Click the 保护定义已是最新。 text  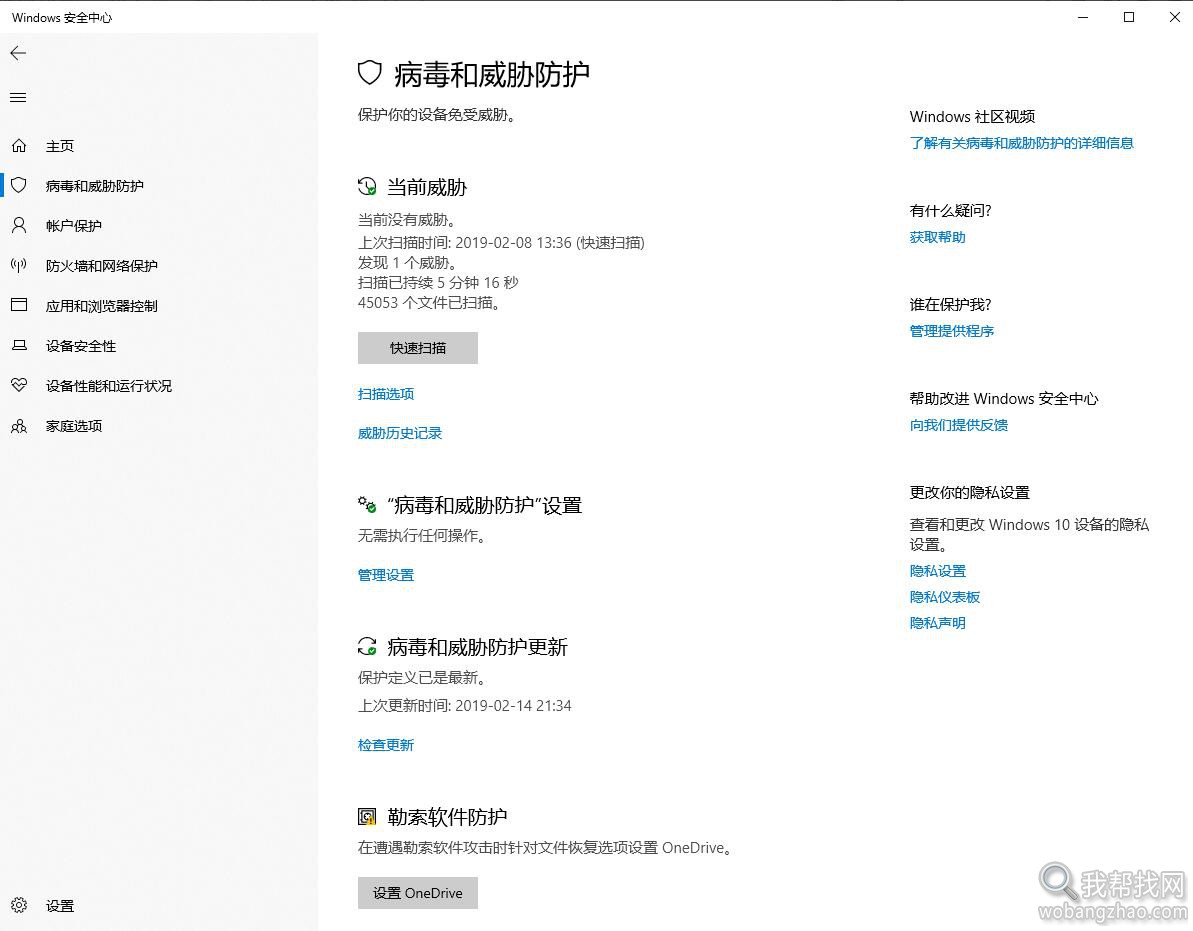[x=422, y=677]
